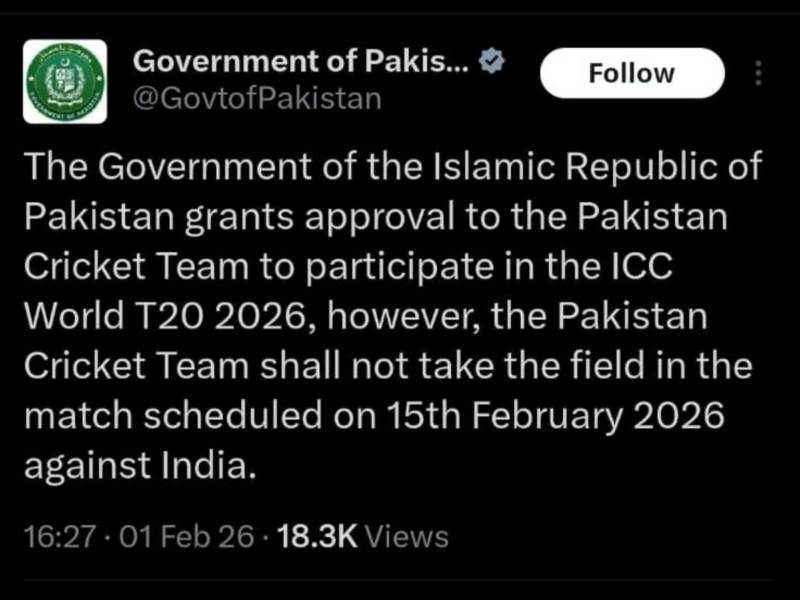
Task: Click the 01 Feb 26 date
Action: (187, 537)
